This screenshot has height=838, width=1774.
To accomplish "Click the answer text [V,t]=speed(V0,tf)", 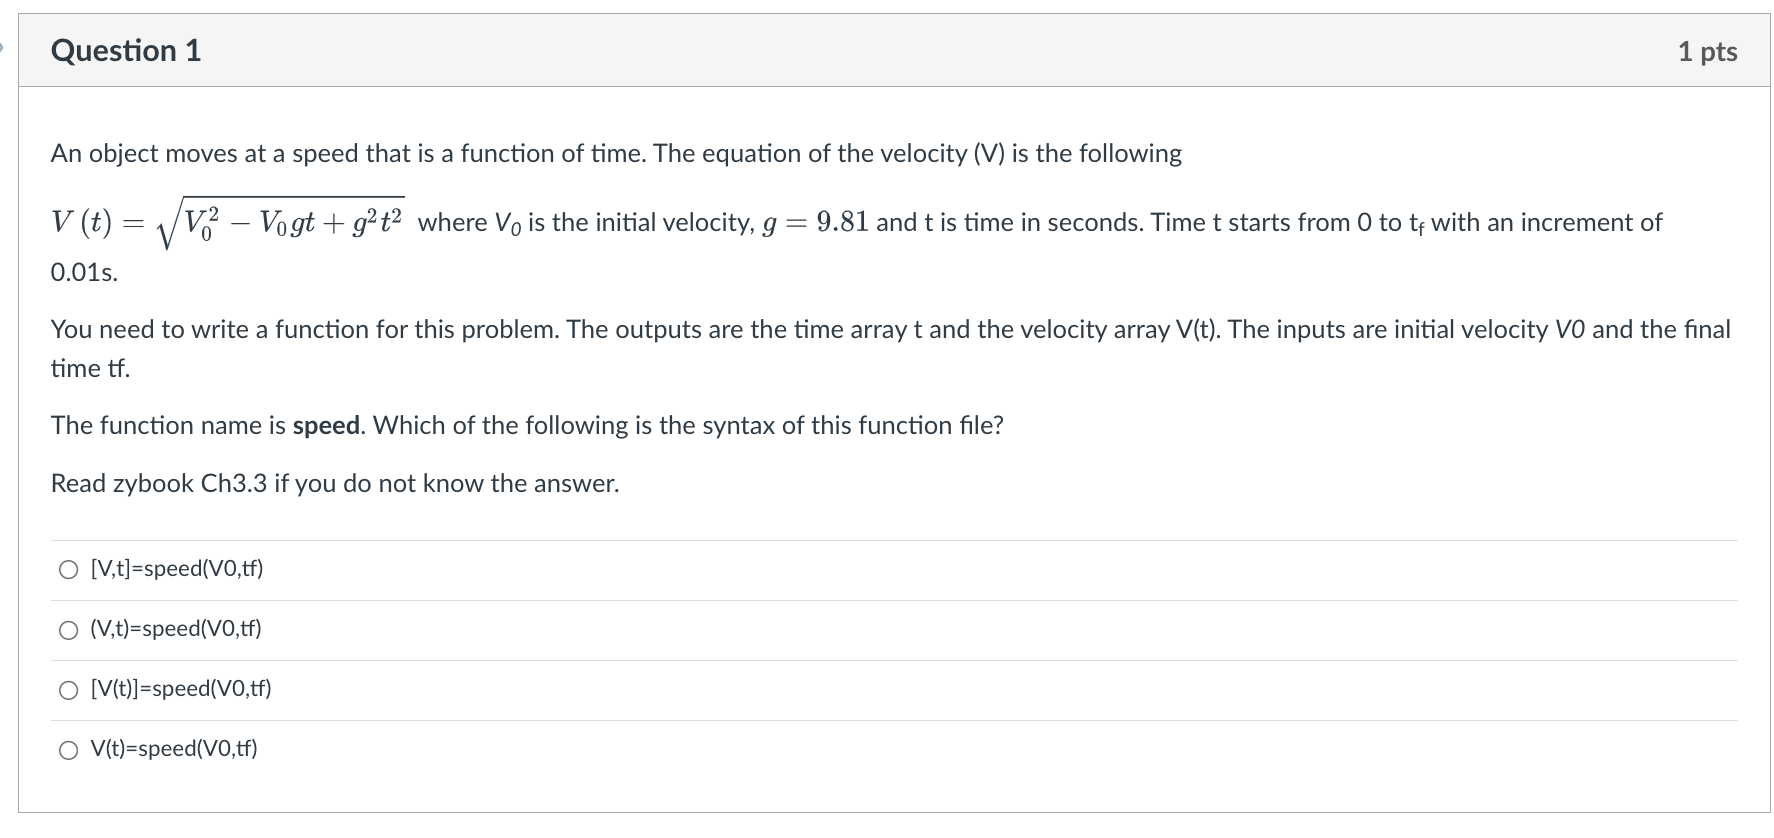I will pyautogui.click(x=176, y=569).
